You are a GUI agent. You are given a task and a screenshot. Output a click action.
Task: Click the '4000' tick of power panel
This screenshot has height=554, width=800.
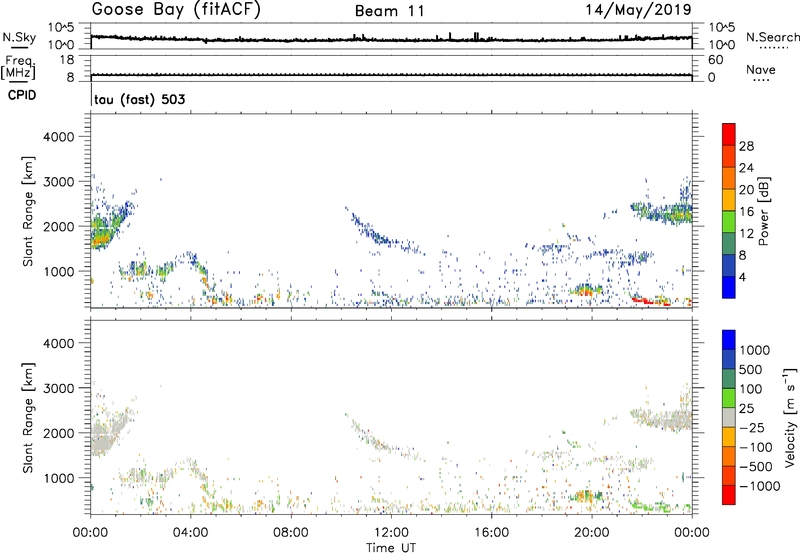(x=59, y=137)
